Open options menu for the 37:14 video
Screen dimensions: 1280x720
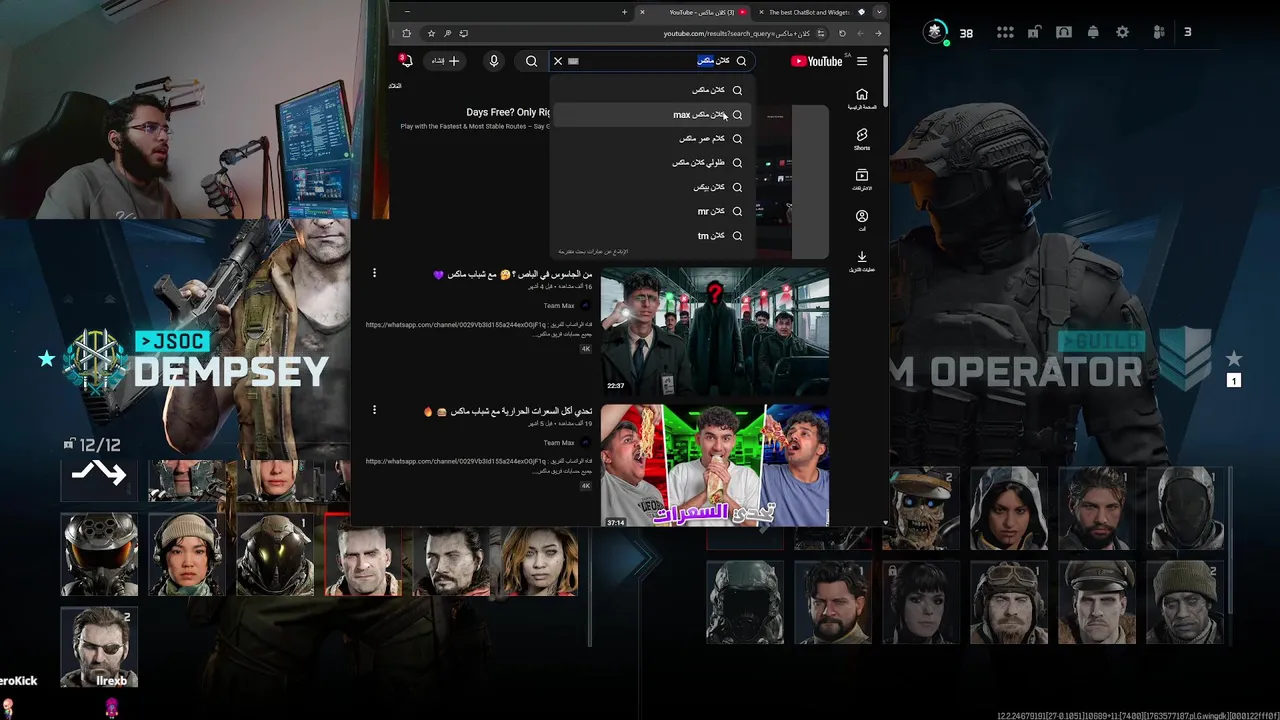[374, 410]
